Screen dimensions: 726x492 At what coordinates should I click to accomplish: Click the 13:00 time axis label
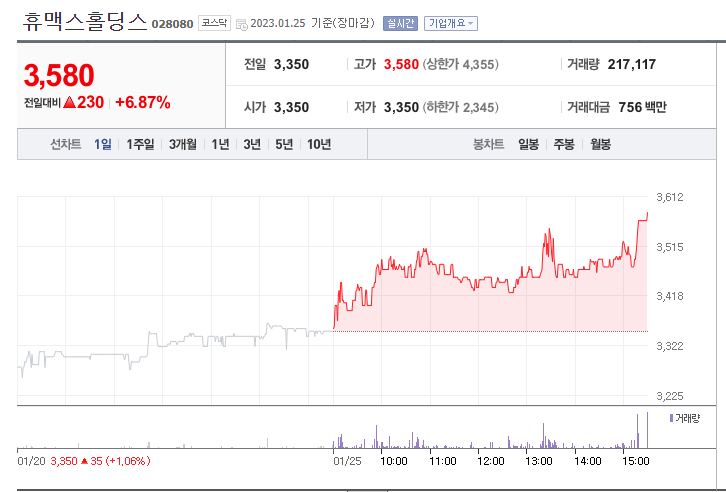click(539, 461)
